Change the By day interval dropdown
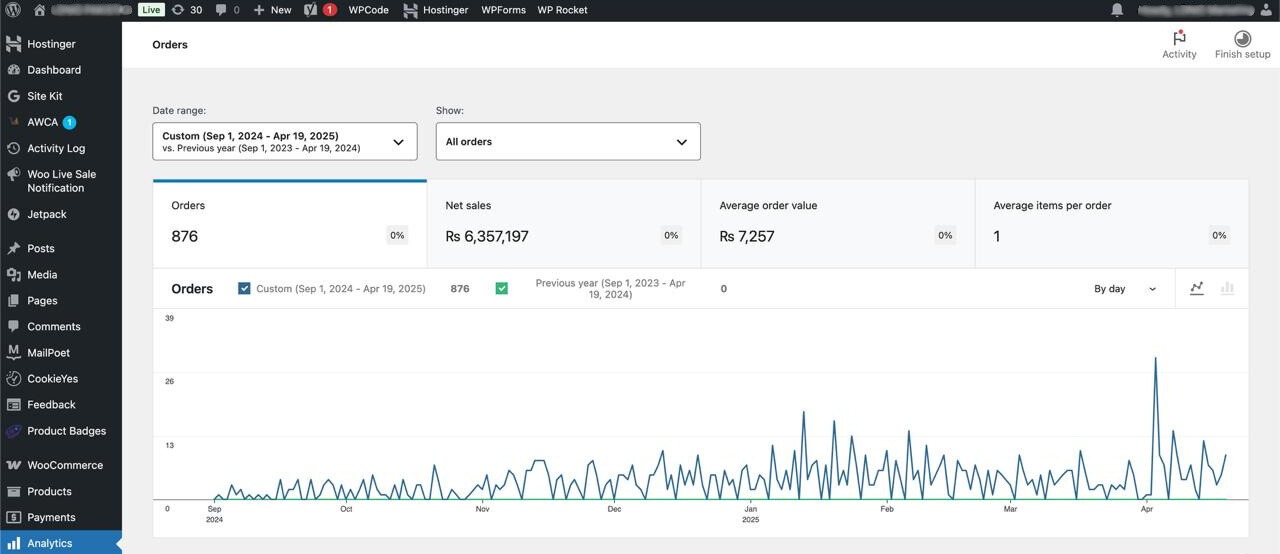Image resolution: width=1280 pixels, height=554 pixels. (1124, 289)
